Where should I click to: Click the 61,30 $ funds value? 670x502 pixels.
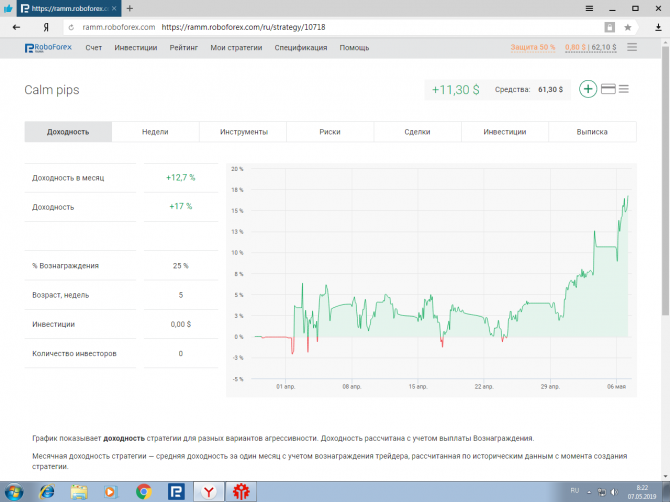550,89
